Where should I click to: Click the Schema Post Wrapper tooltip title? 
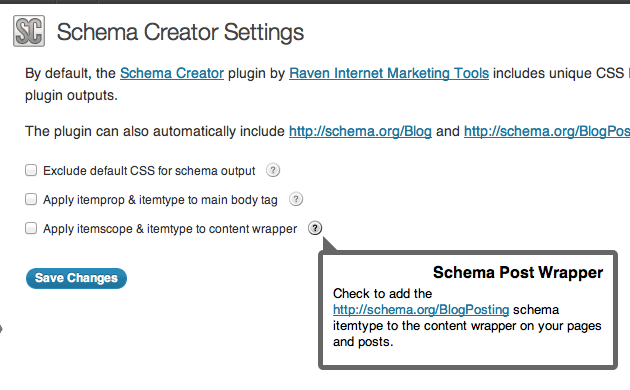pyautogui.click(x=518, y=272)
